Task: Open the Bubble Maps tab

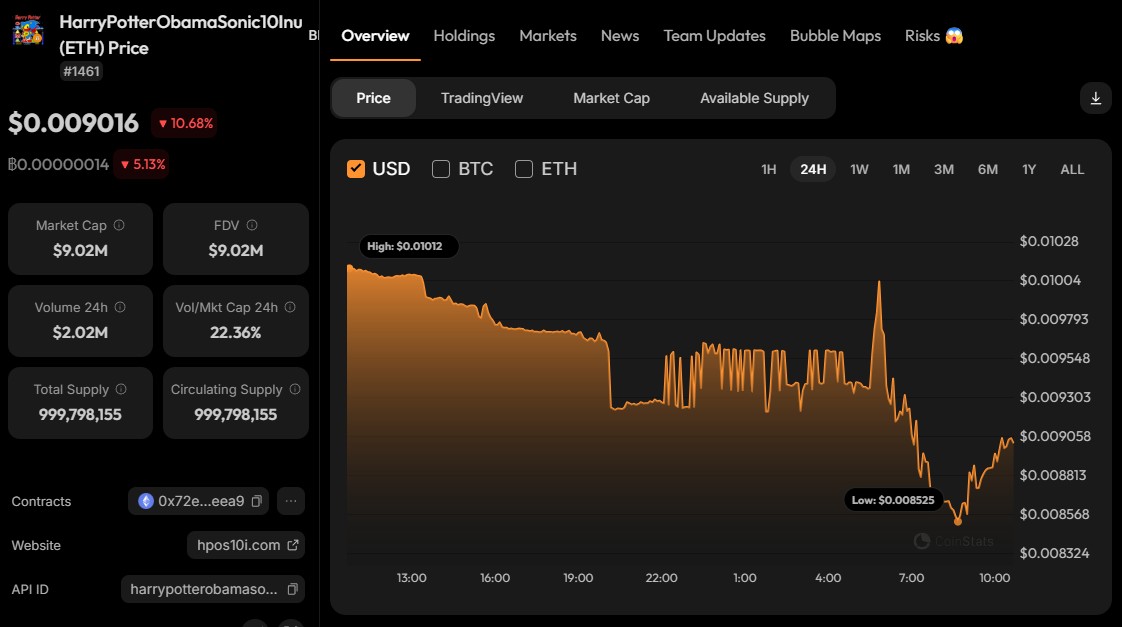Action: [835, 36]
